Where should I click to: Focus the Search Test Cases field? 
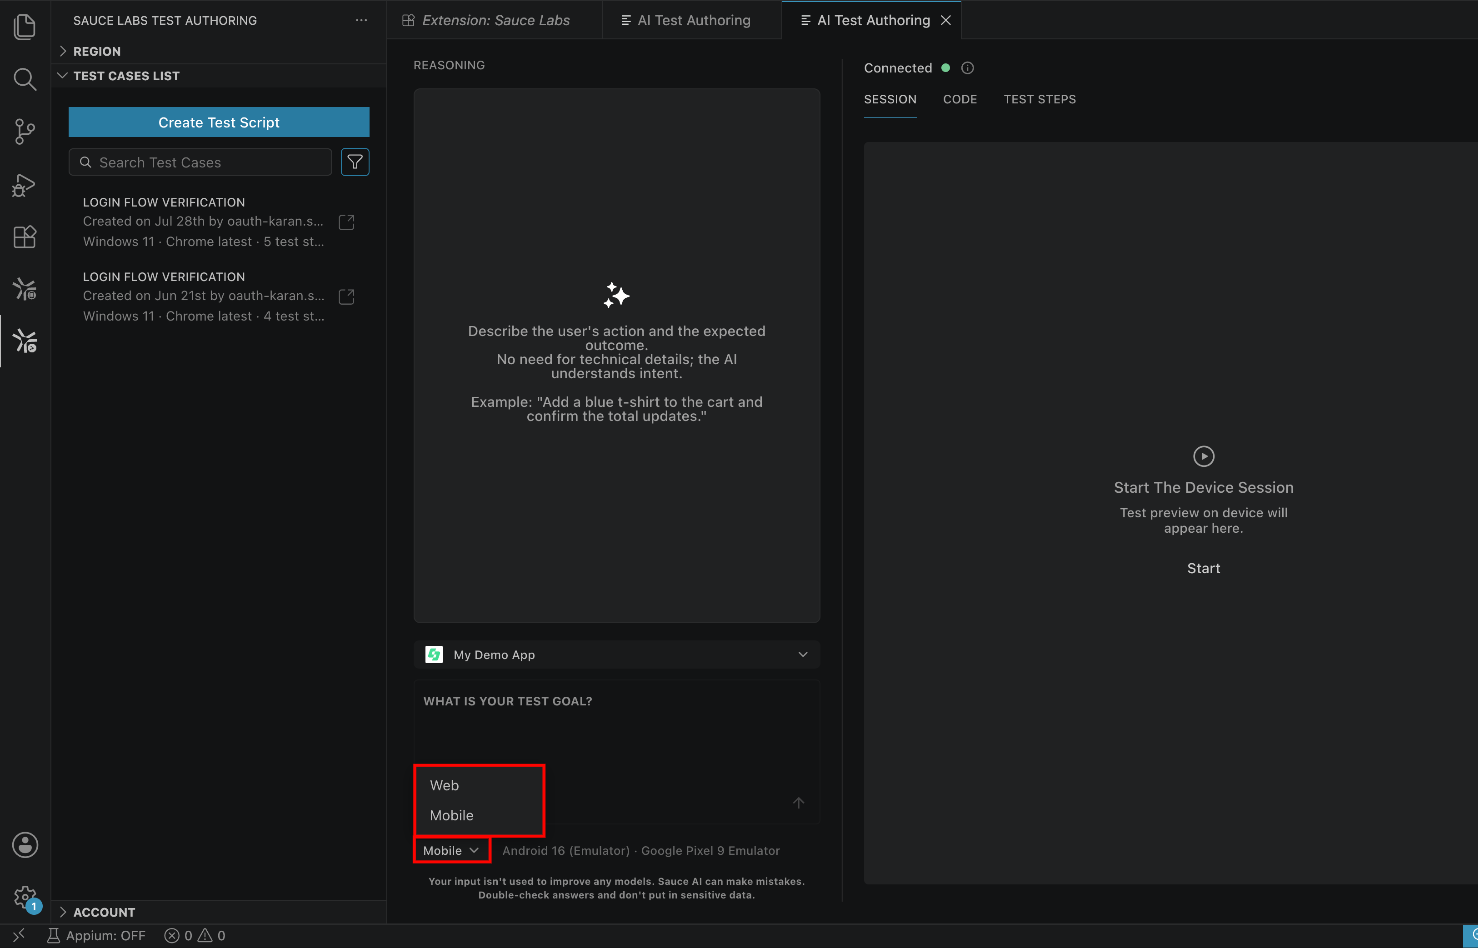click(x=200, y=162)
